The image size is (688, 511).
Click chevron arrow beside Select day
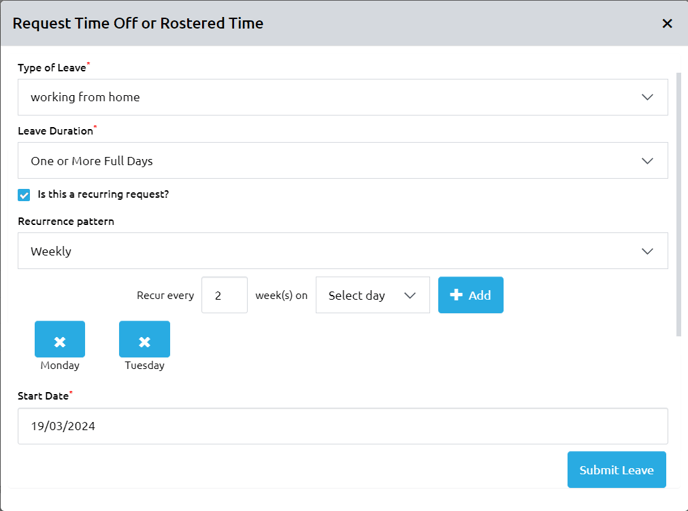pyautogui.click(x=409, y=295)
